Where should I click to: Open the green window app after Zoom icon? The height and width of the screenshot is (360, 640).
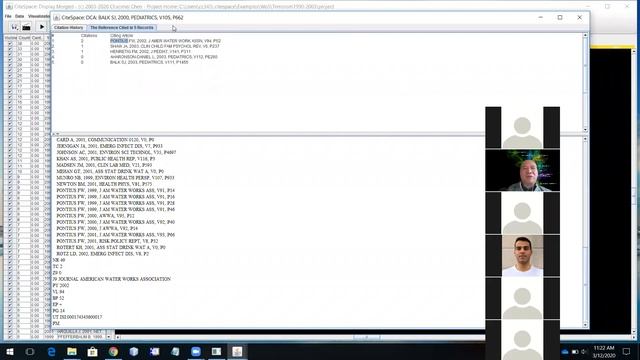(216, 351)
